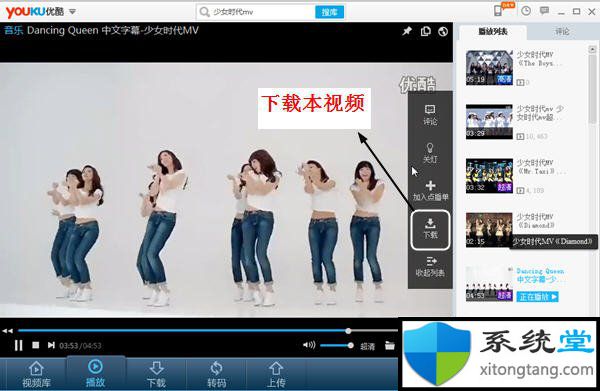The image size is (600, 391).
Task: Open the video page in browser globe icon
Action: (443, 31)
